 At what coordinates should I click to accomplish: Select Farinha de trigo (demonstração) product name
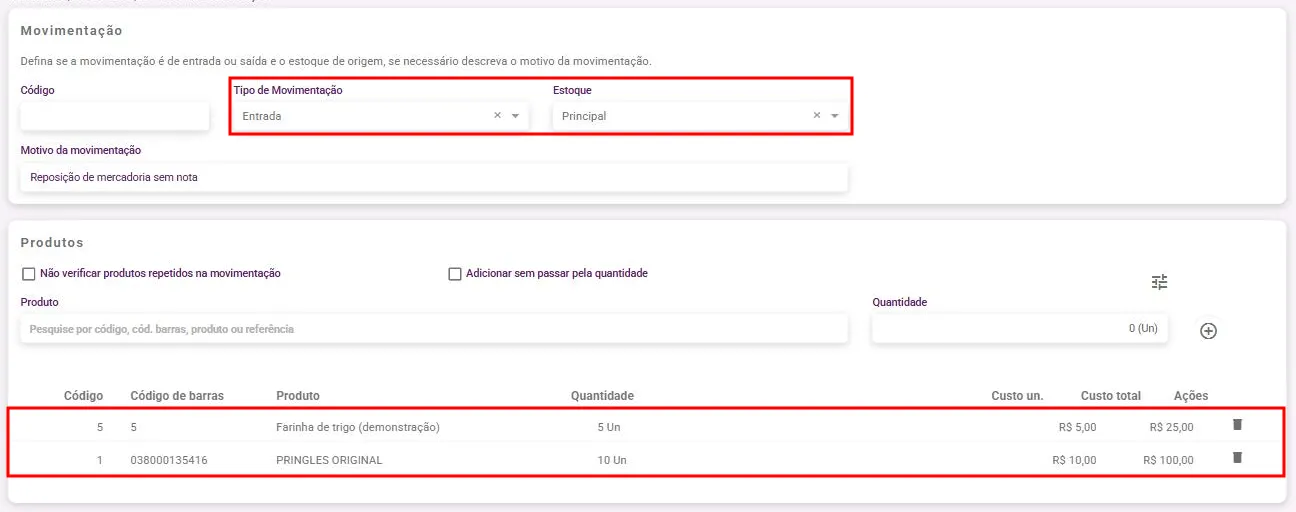point(358,427)
